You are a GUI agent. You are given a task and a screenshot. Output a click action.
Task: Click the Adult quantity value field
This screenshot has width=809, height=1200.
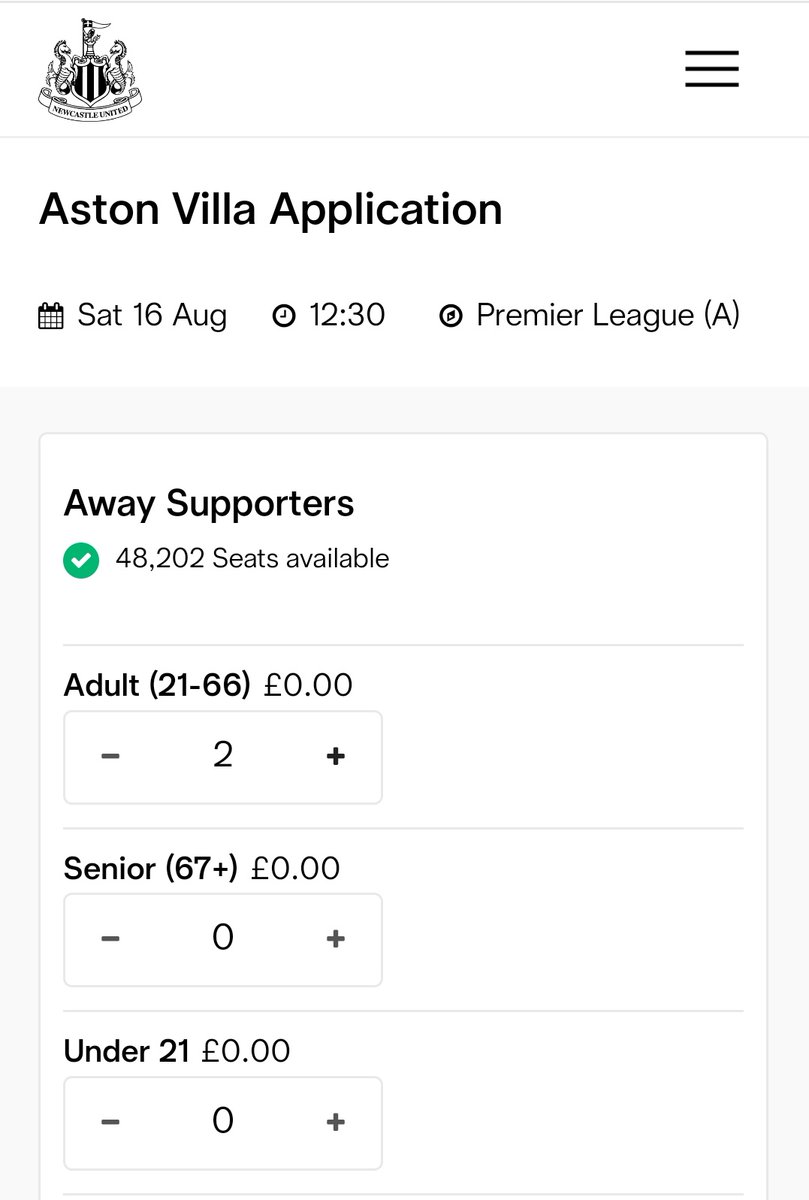coord(223,756)
